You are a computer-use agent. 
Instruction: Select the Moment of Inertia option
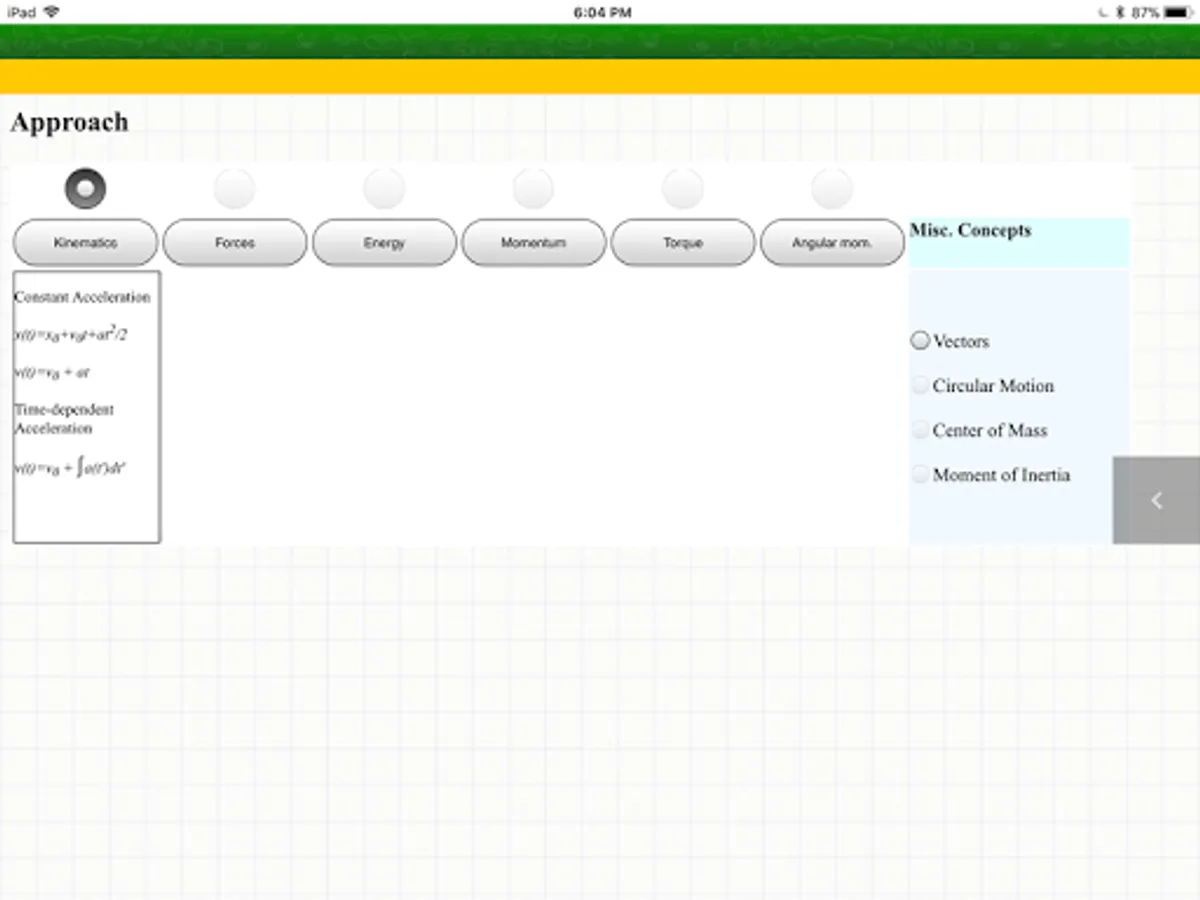click(x=920, y=475)
